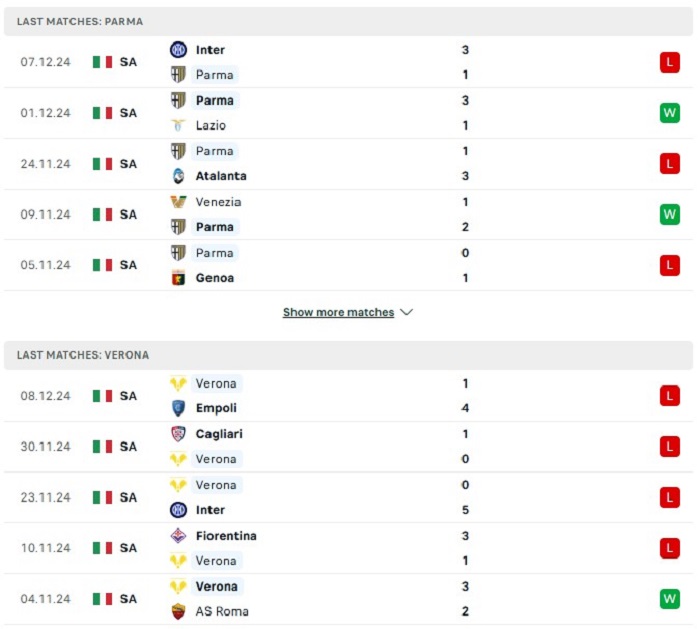
Task: Click the Lazio eagle logo
Action: (x=179, y=125)
